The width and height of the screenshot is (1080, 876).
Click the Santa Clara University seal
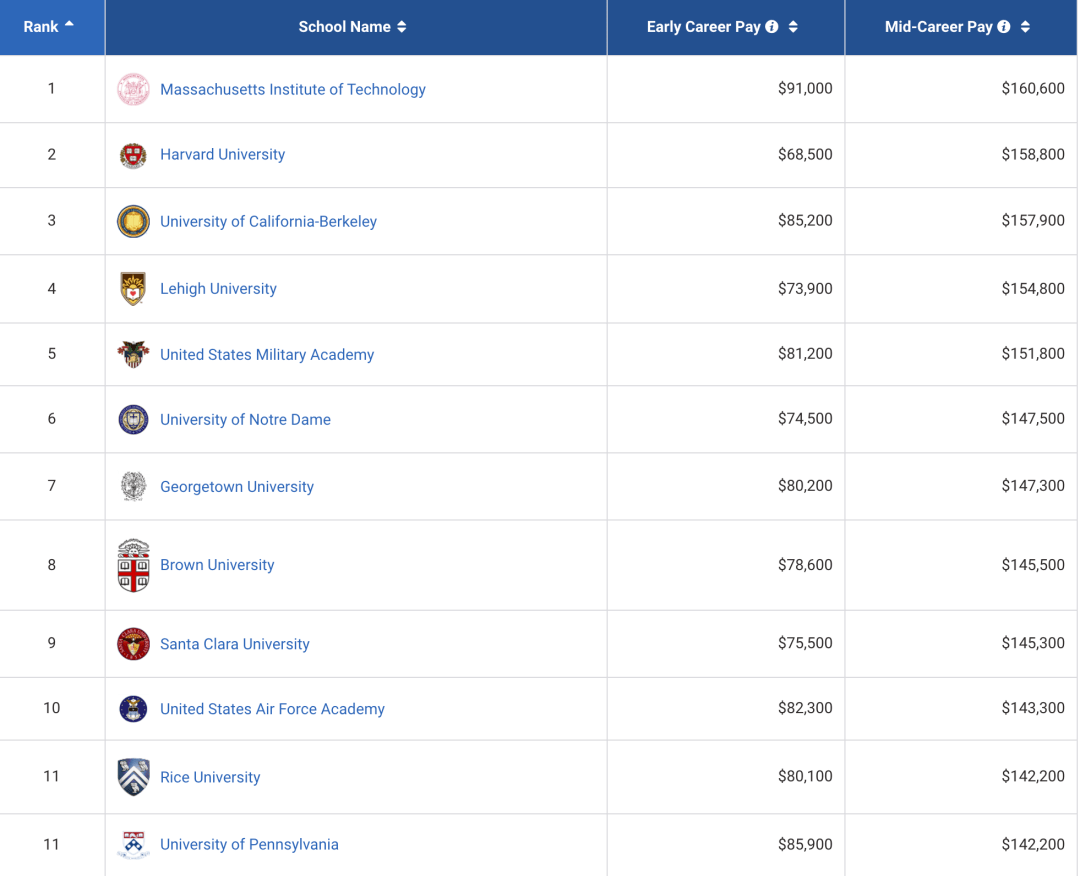tap(134, 644)
